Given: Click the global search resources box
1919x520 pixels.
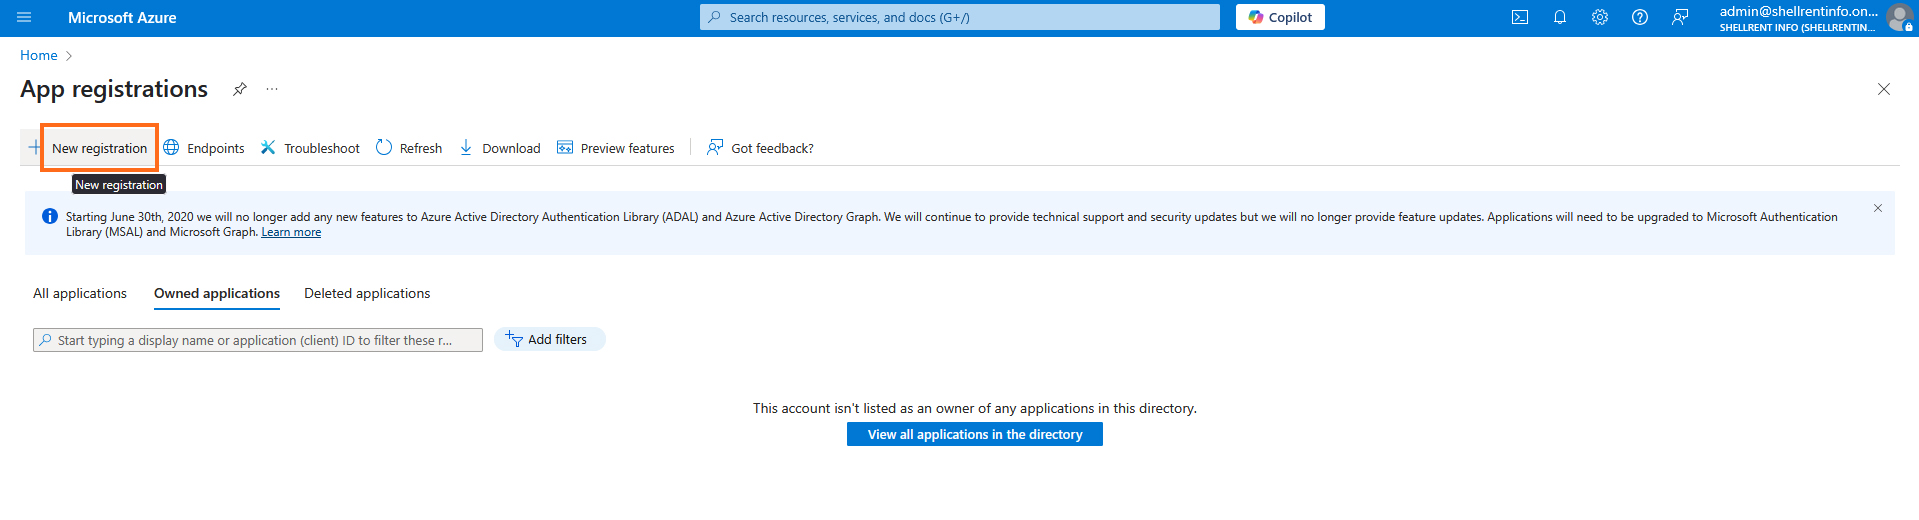Looking at the screenshot, I should (x=960, y=17).
